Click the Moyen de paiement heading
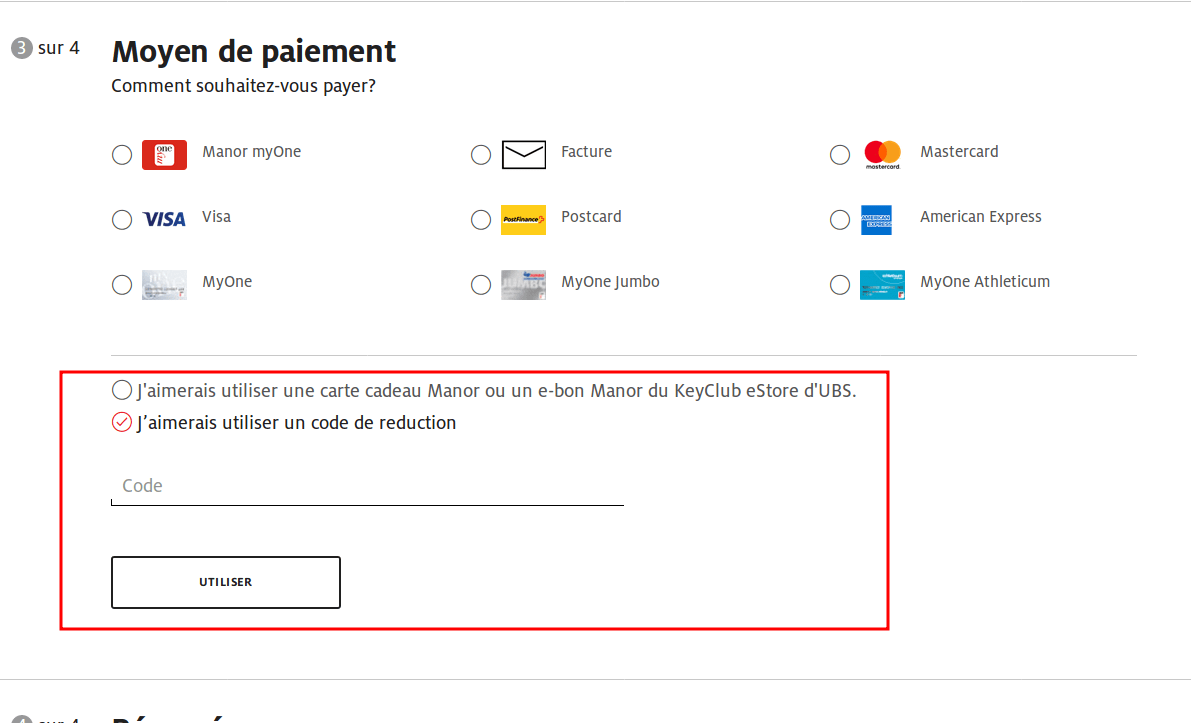This screenshot has height=723, width=1191. pos(253,50)
